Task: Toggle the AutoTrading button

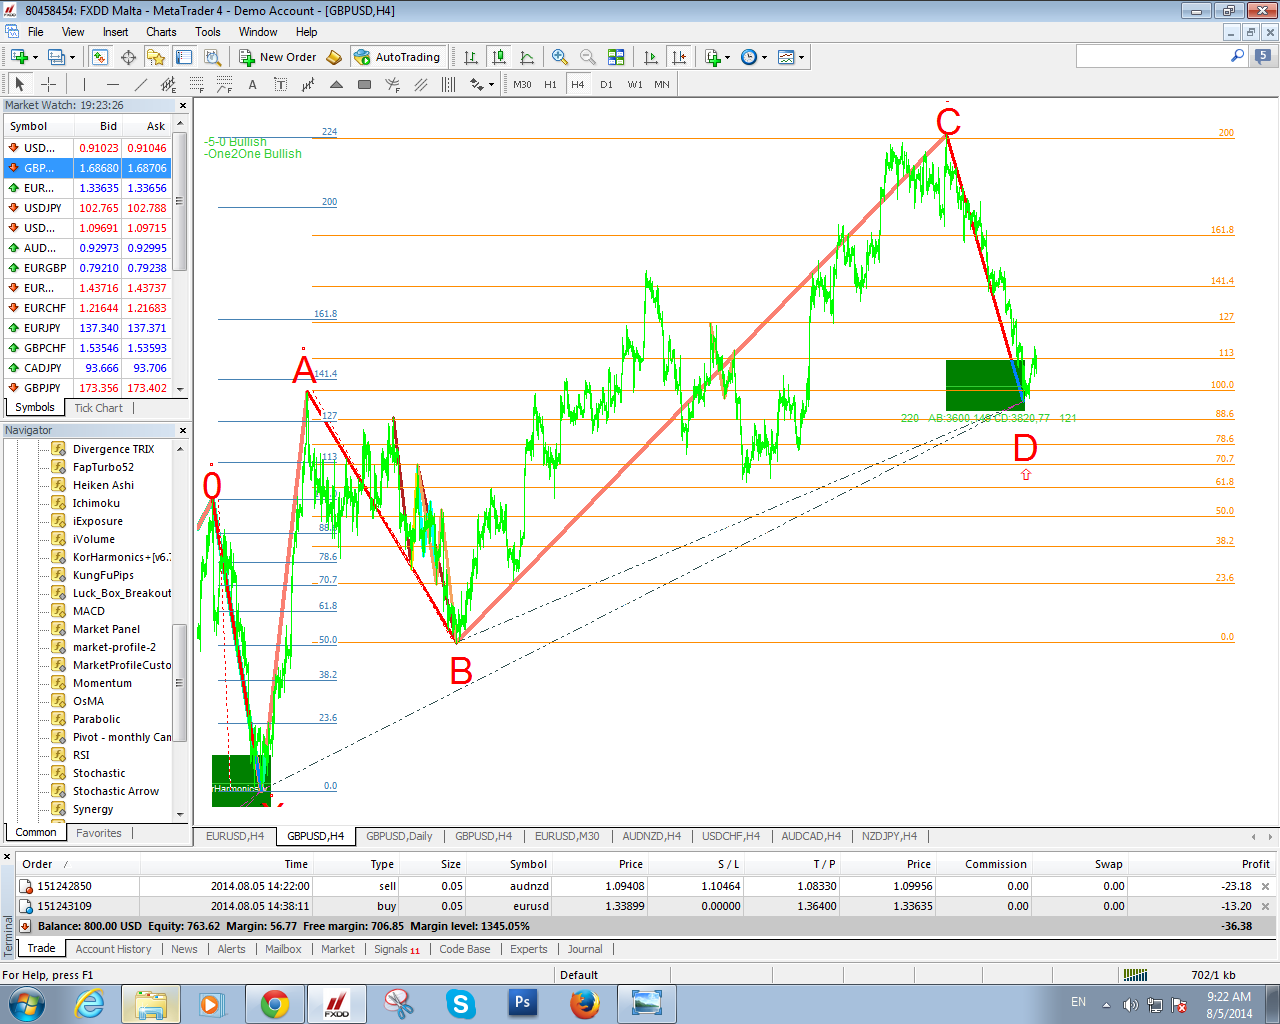Action: pos(398,57)
